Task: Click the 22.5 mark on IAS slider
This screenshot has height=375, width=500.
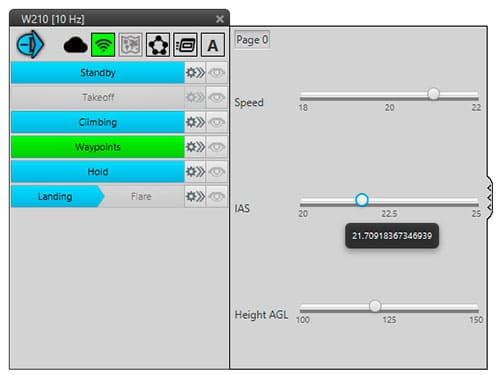Action: (x=389, y=213)
